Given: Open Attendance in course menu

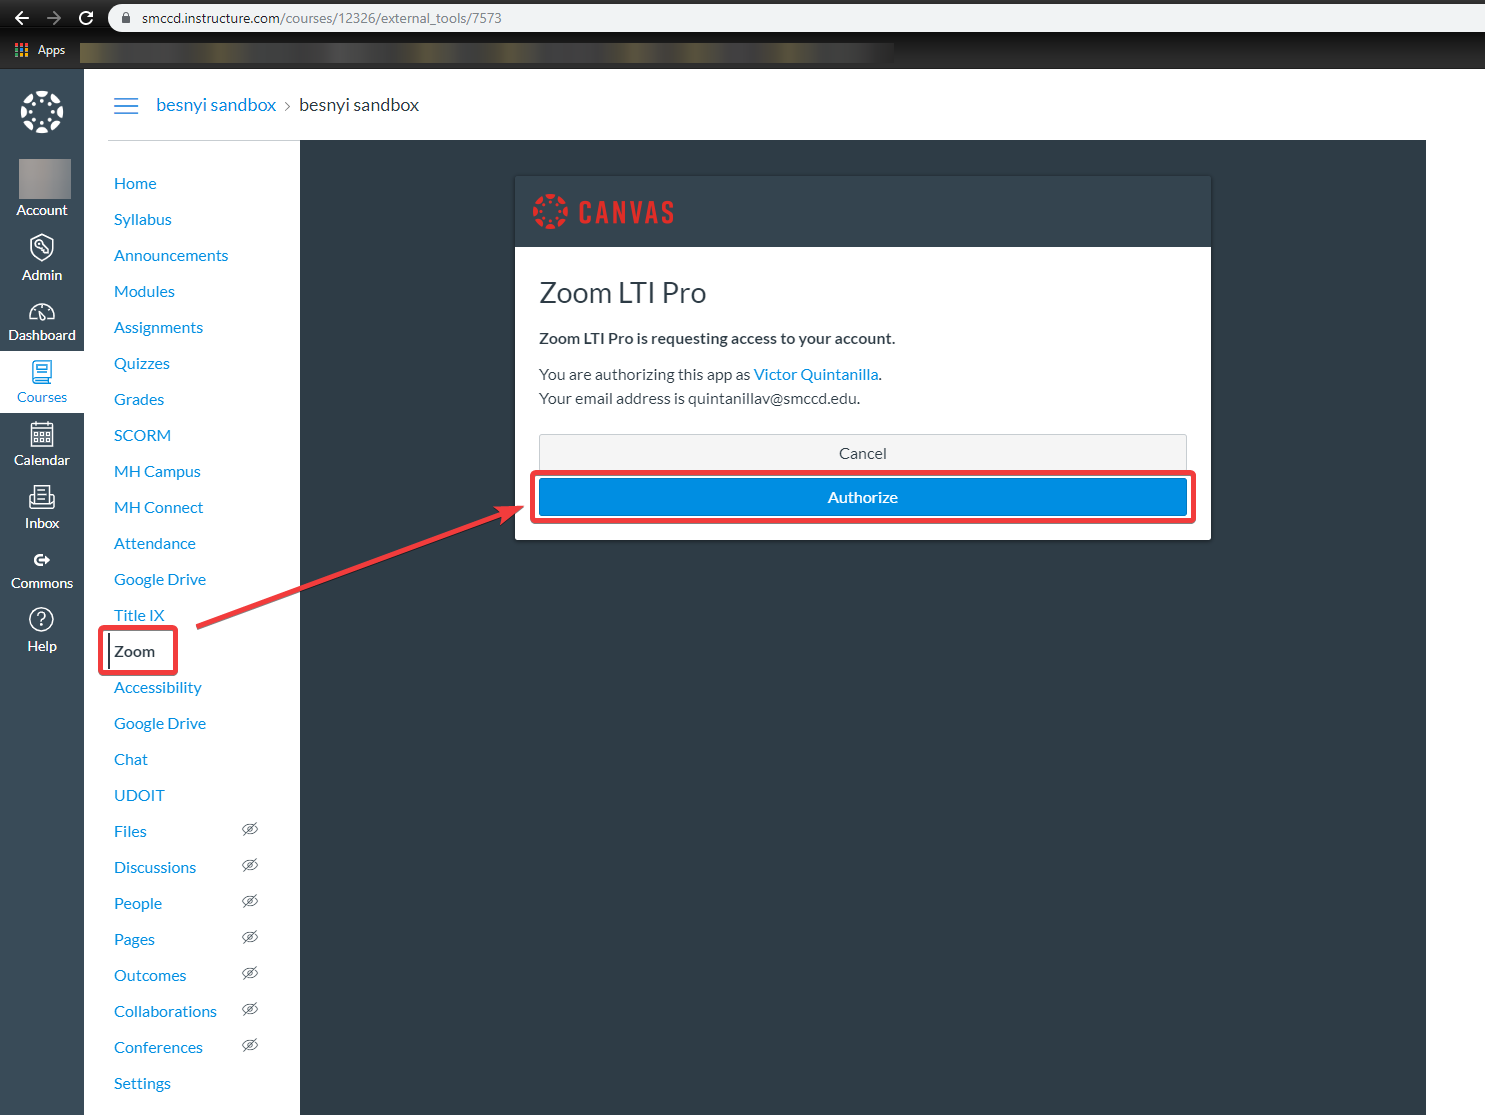Looking at the screenshot, I should tap(155, 543).
